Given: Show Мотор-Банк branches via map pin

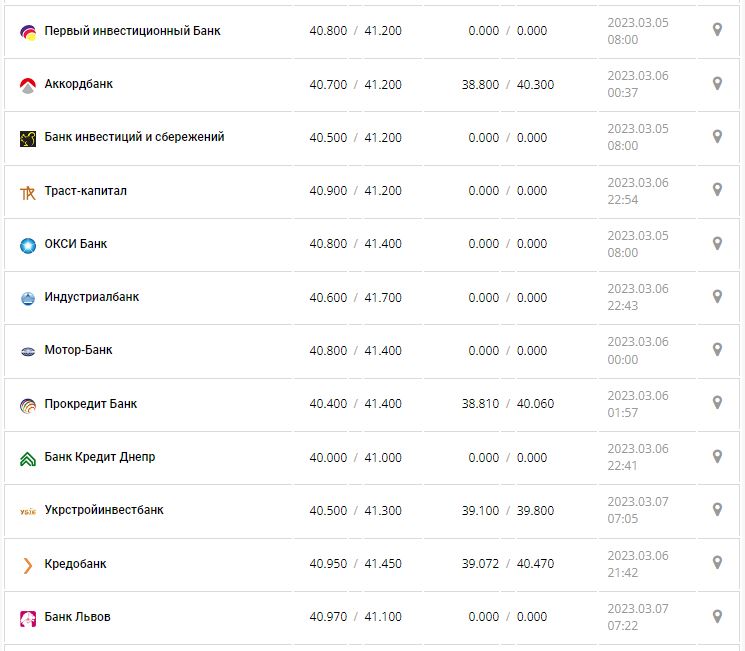Looking at the screenshot, I should pos(717,349).
